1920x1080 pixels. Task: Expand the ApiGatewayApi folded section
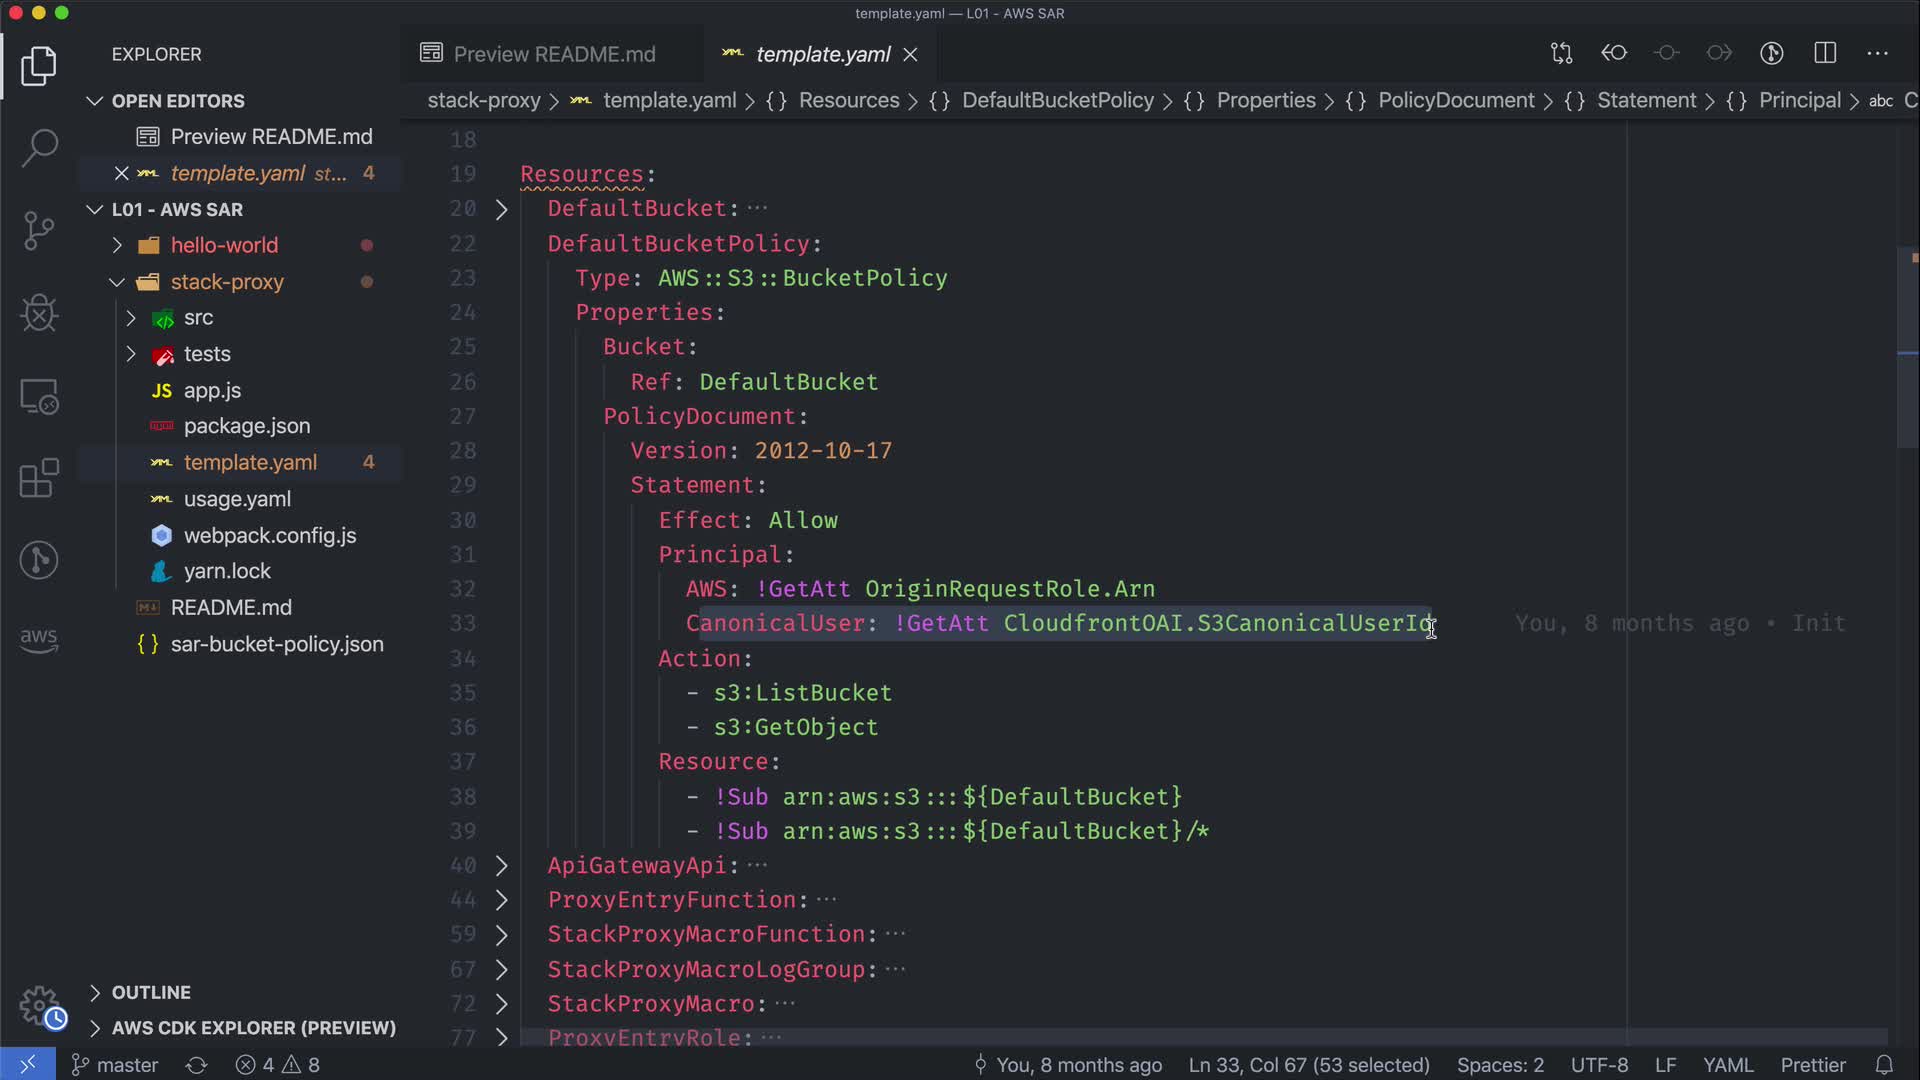tap(502, 865)
